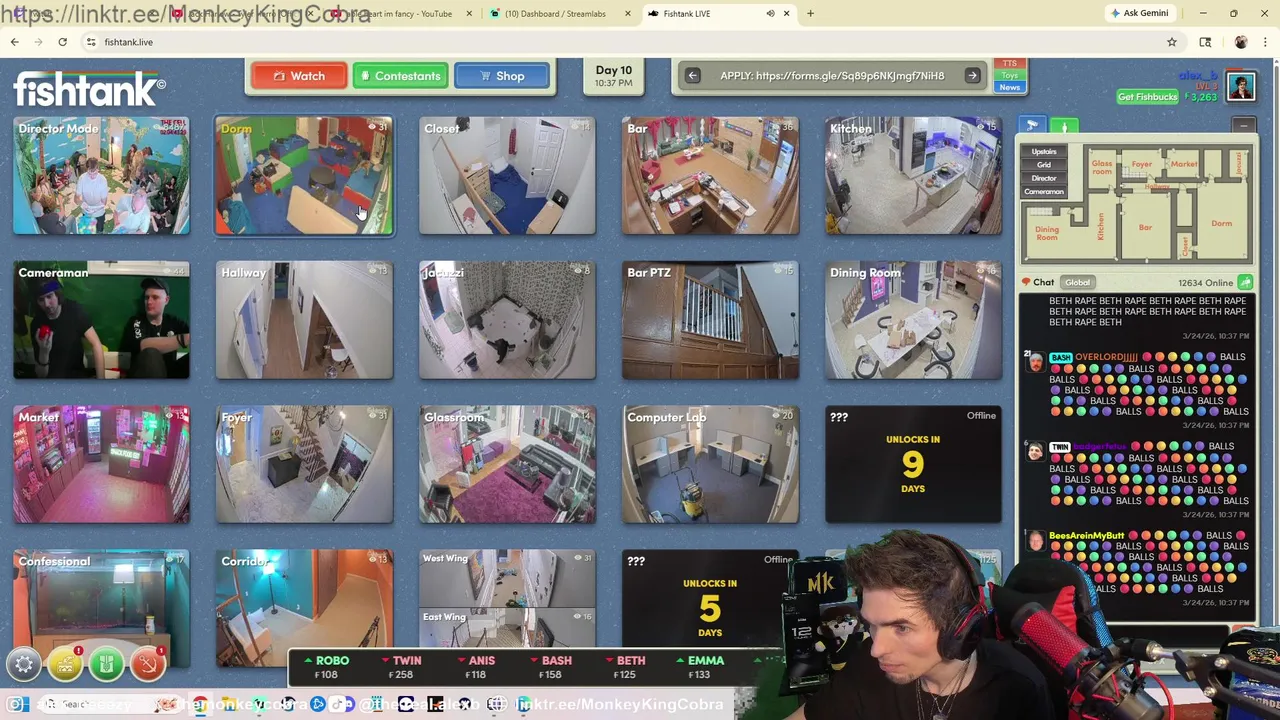Click the green icon beside 12634 Online
This screenshot has width=1280, height=720.
[x=1245, y=283]
